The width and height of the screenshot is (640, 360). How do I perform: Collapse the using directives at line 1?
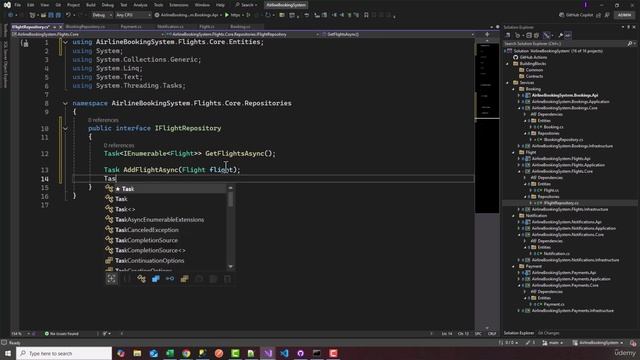[x=65, y=42]
